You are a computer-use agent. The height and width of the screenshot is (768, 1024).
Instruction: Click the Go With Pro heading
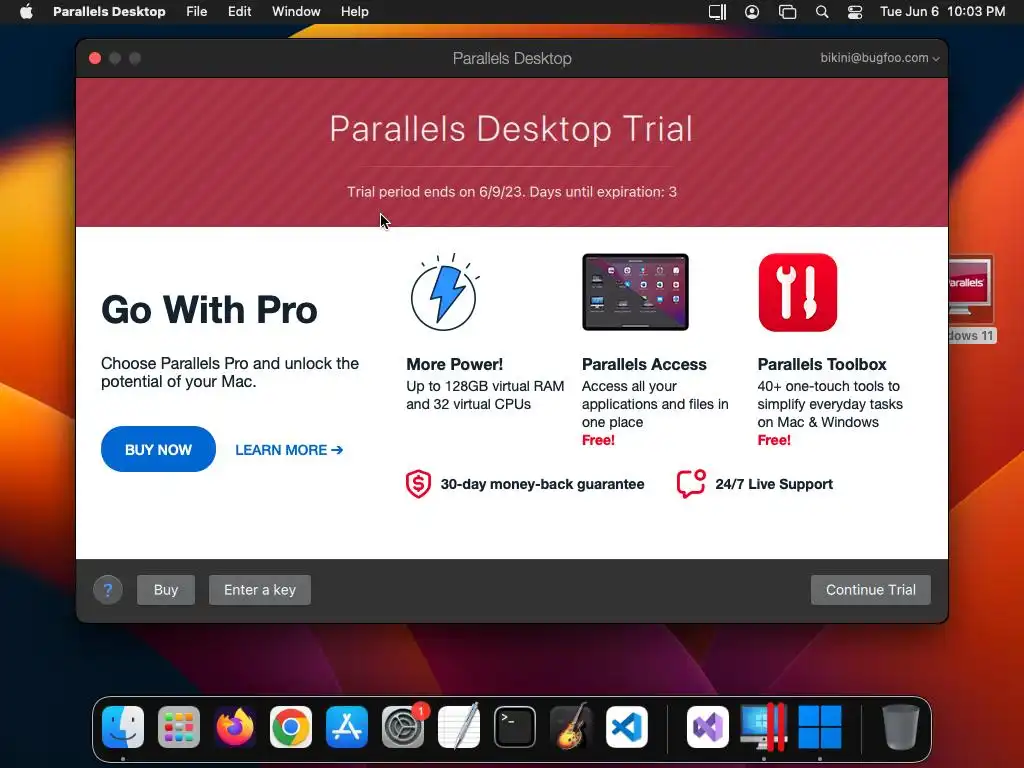[209, 310]
